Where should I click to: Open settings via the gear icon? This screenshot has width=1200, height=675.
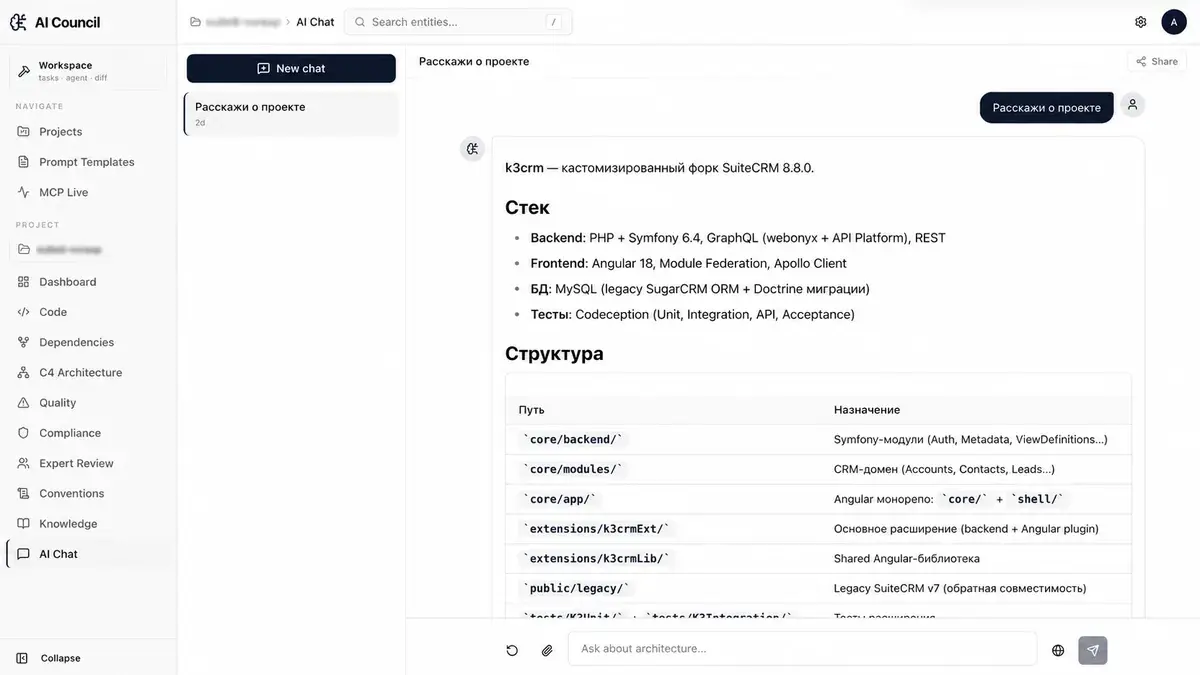tap(1141, 22)
